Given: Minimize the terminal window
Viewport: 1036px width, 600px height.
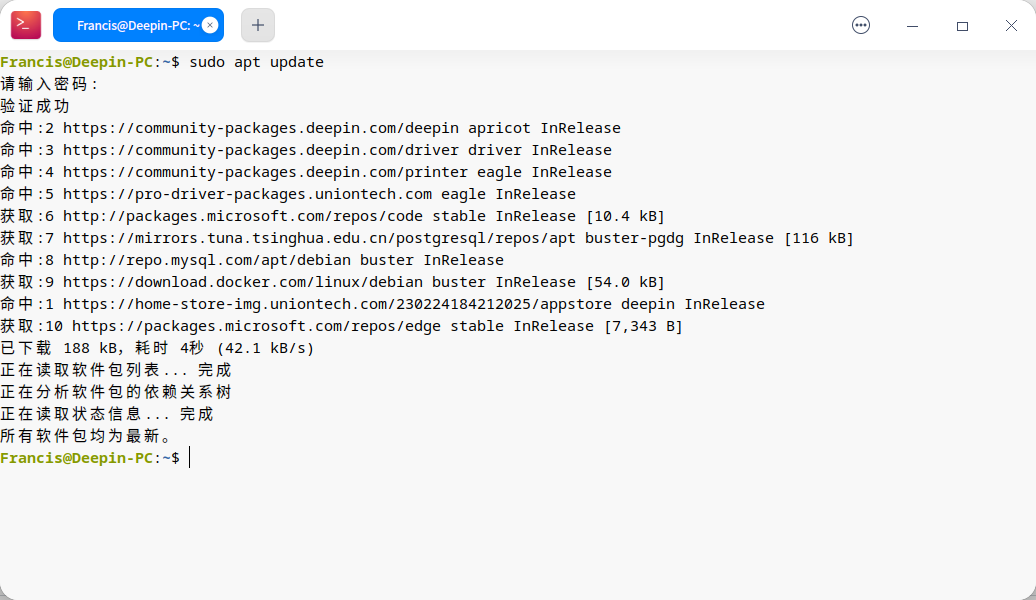Looking at the screenshot, I should pos(912,25).
